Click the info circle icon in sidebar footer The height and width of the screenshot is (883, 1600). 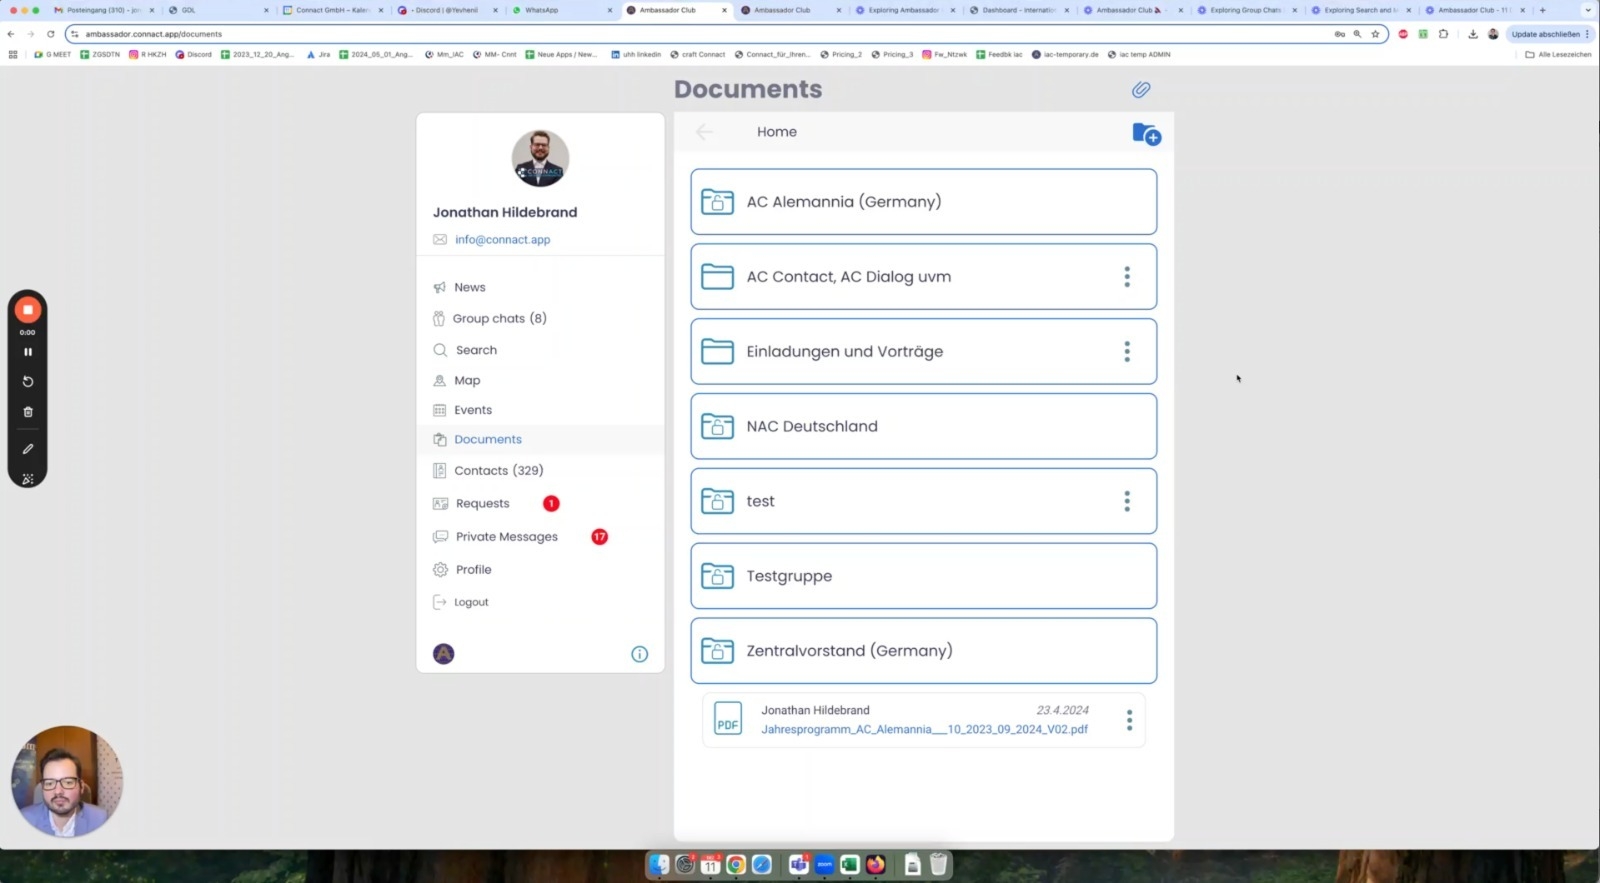click(640, 654)
